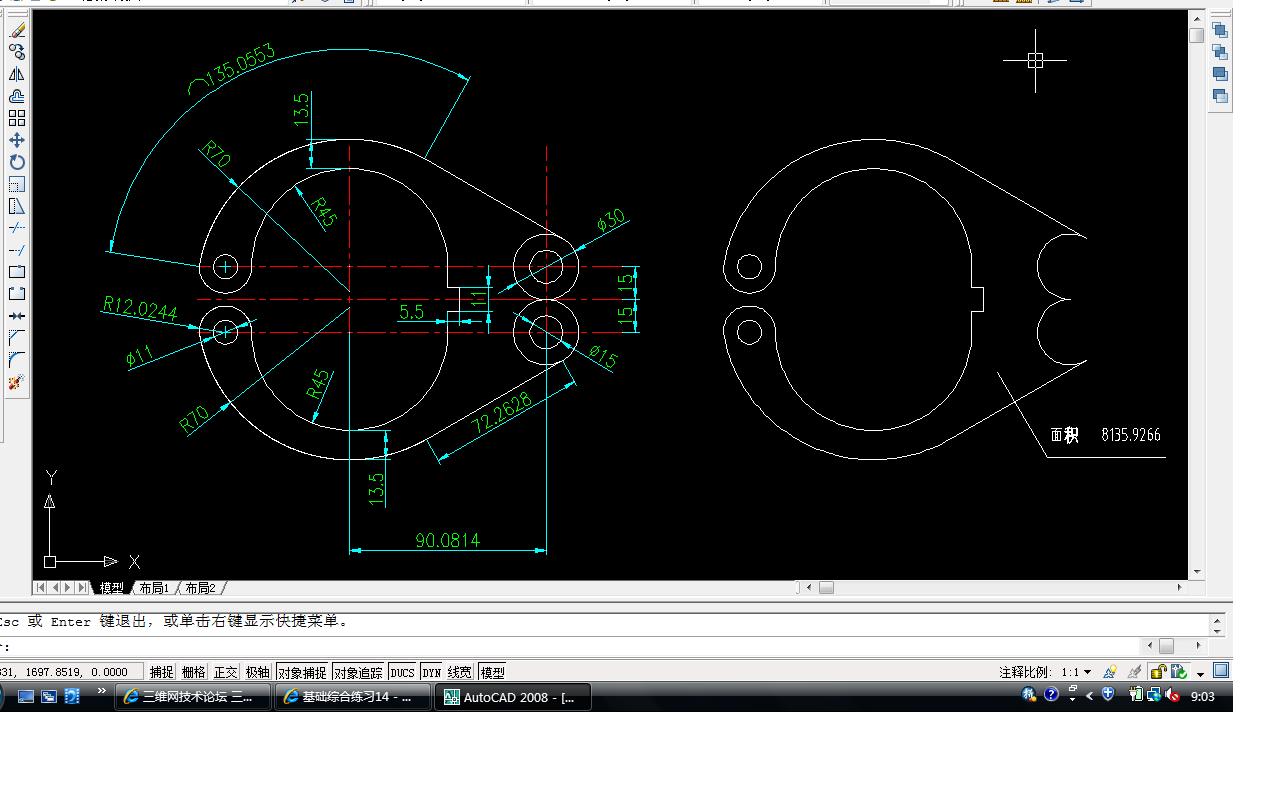
Task: Click the command line horizontal scrollbar thumb
Action: pyautogui.click(x=1166, y=646)
